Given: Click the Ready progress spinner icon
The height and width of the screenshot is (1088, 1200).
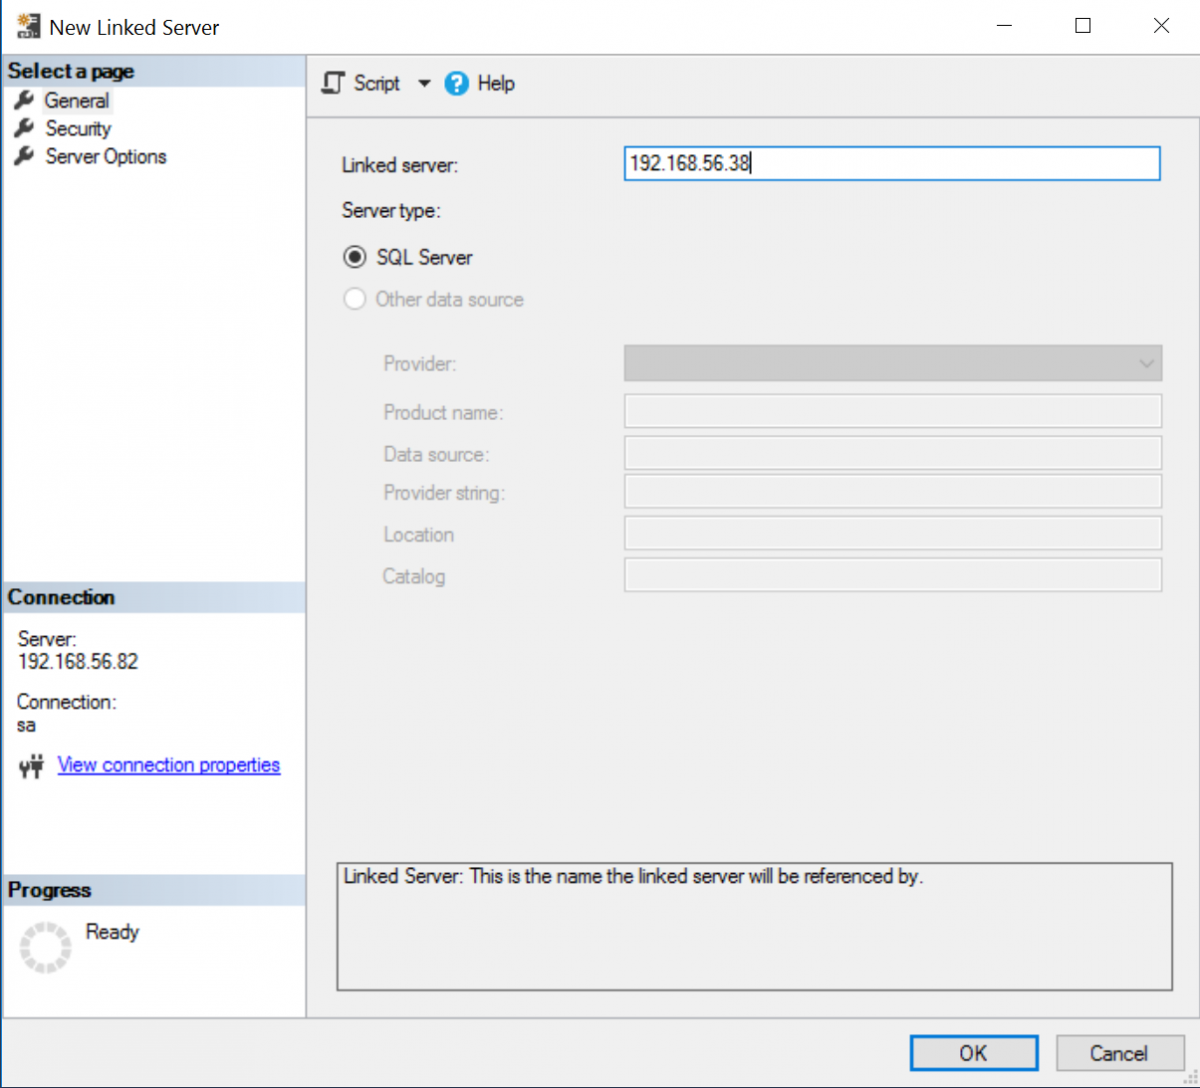Looking at the screenshot, I should click(x=44, y=945).
